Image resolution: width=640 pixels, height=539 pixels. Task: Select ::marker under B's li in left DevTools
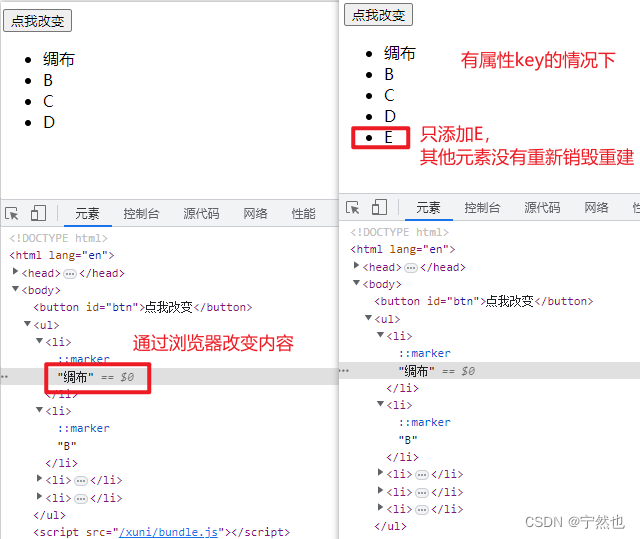point(84,428)
